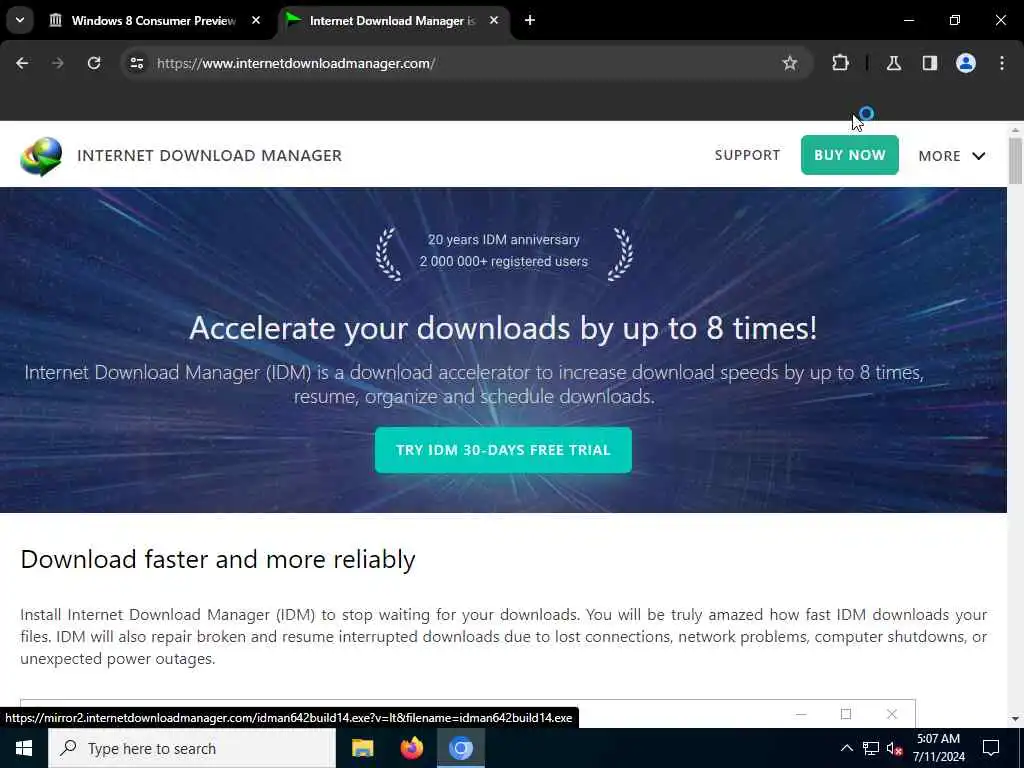Open a new browser tab

(530, 20)
